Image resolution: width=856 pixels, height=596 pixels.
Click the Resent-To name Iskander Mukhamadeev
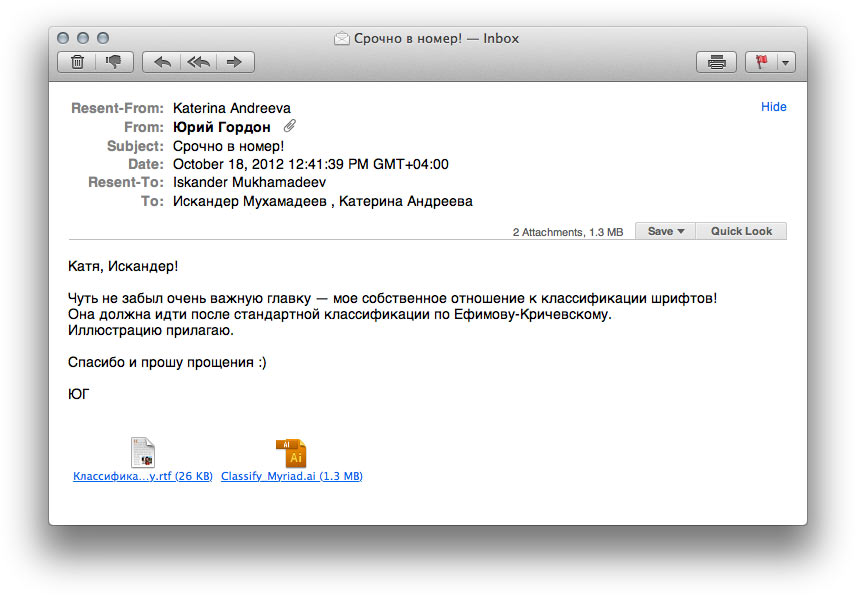(249, 183)
